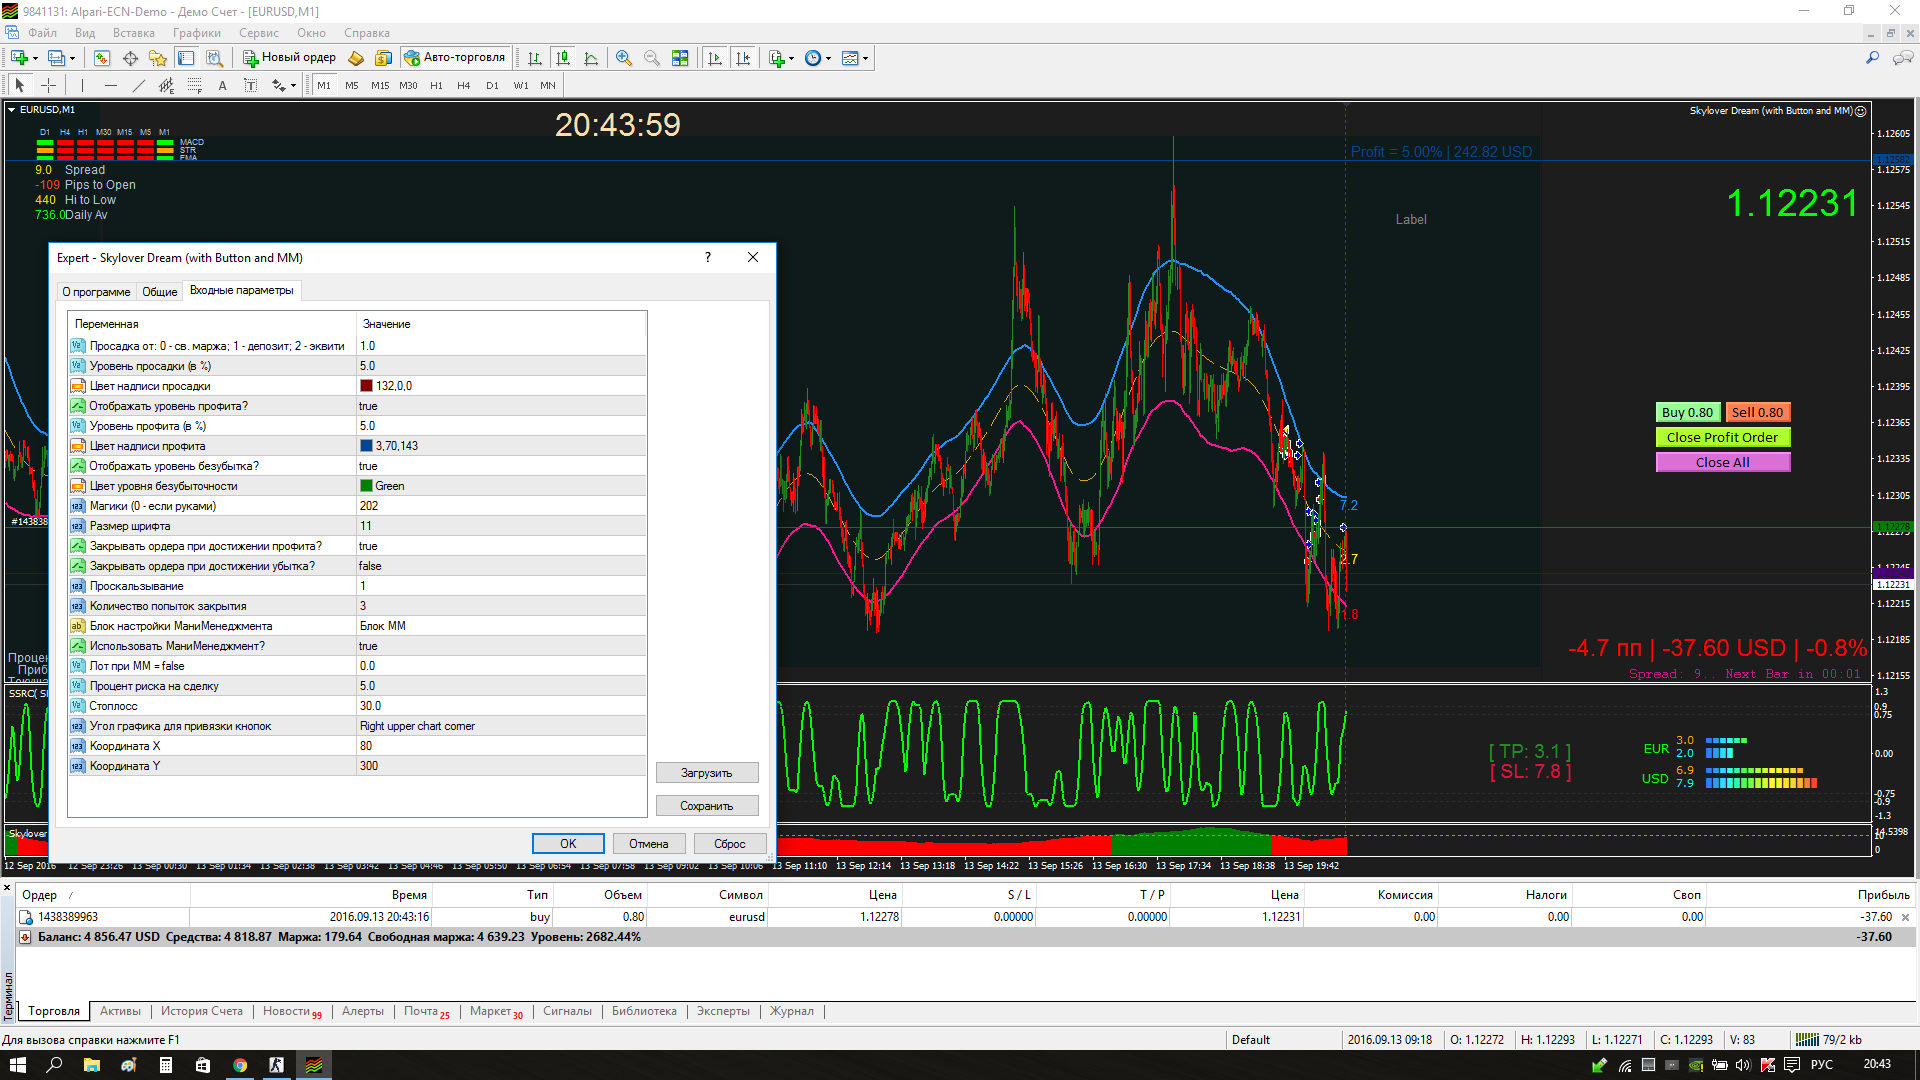This screenshot has width=1920, height=1080.
Task: Open the Сервис menu
Action: (259, 33)
